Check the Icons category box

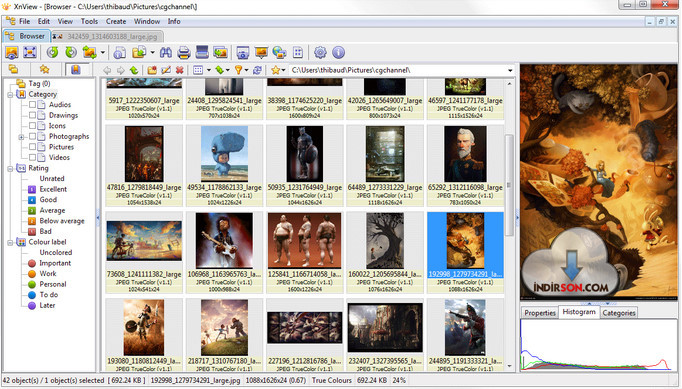click(x=32, y=125)
